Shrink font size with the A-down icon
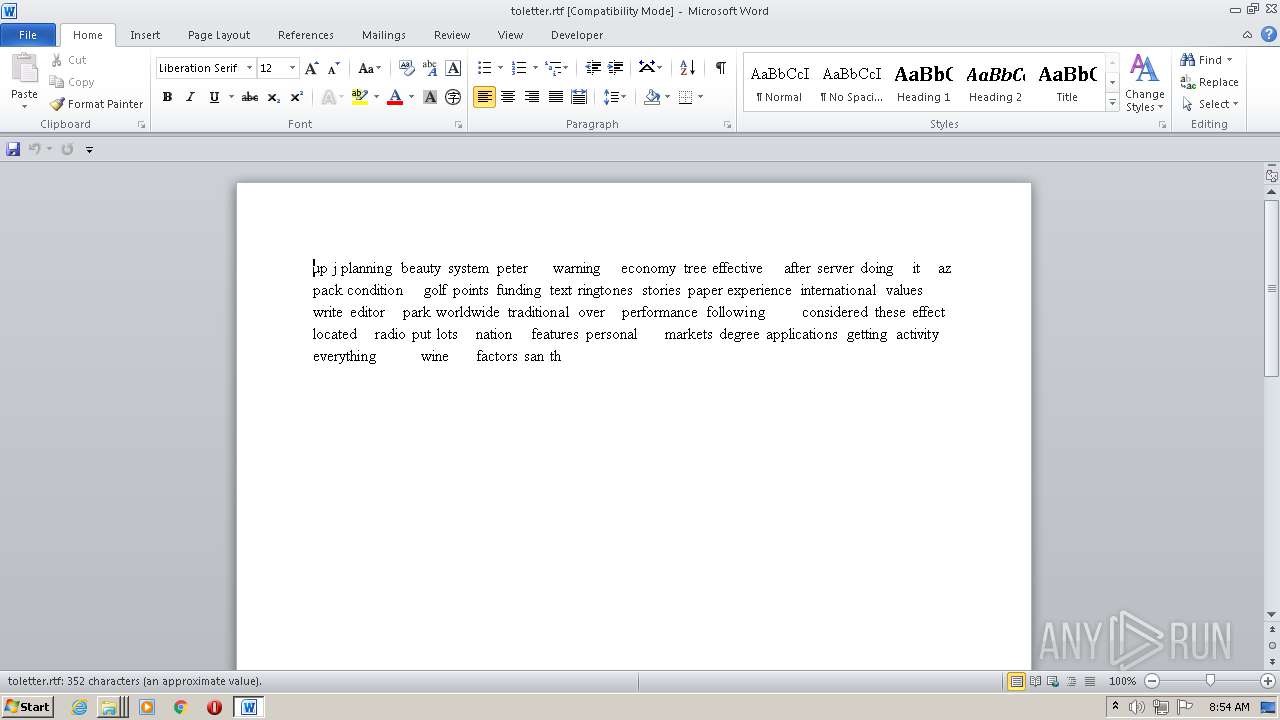The height and width of the screenshot is (720, 1280). pos(333,68)
